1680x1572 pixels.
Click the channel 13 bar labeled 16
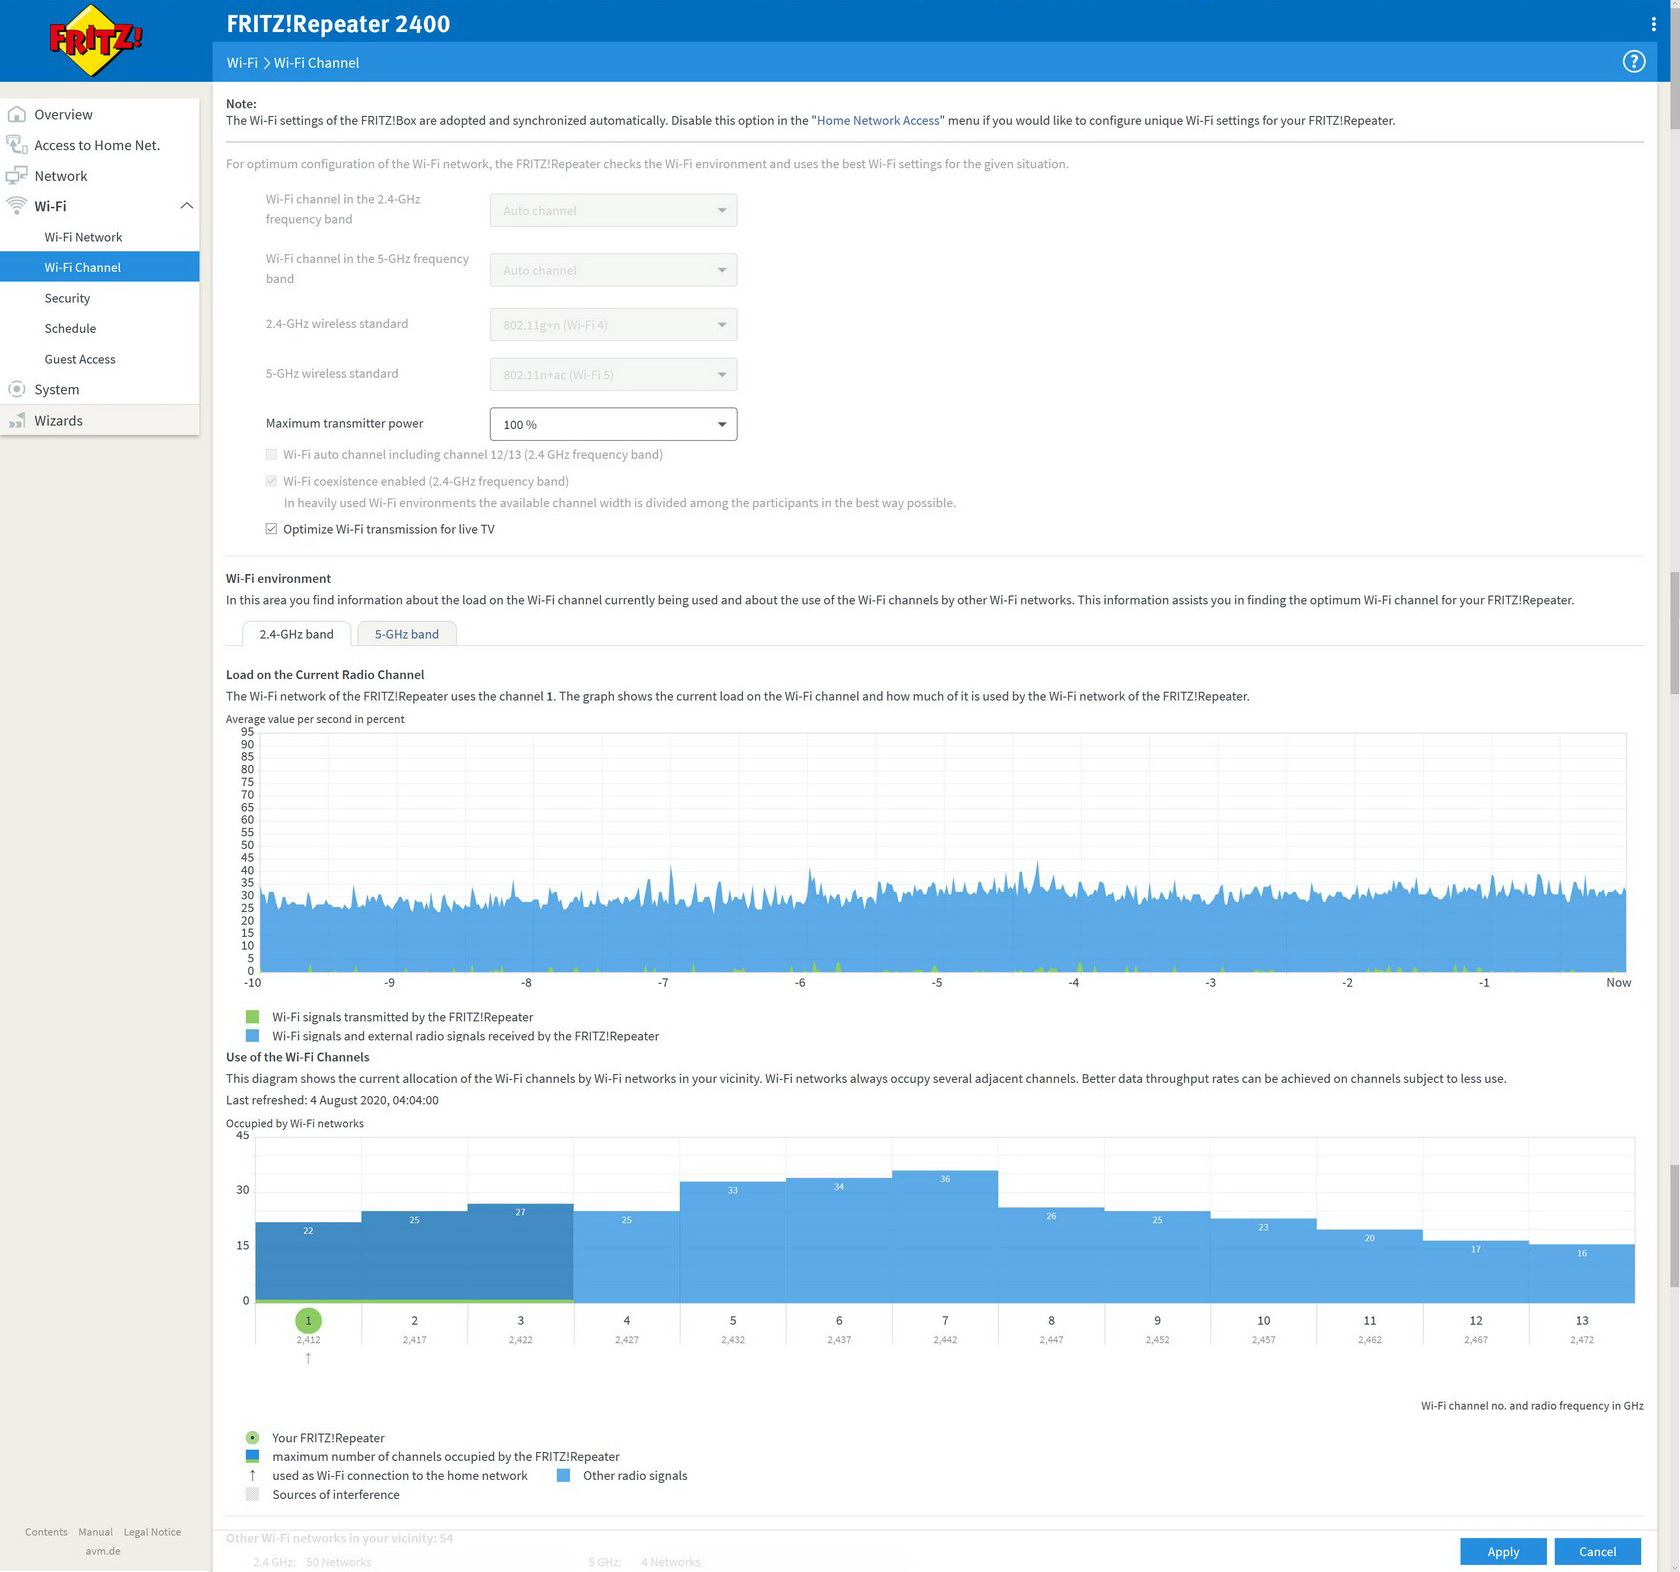1582,1274
